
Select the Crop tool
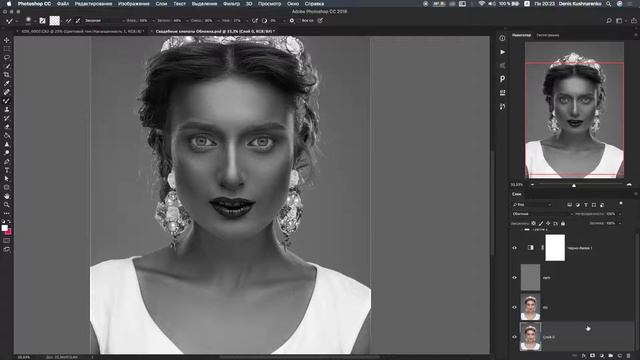(x=7, y=75)
